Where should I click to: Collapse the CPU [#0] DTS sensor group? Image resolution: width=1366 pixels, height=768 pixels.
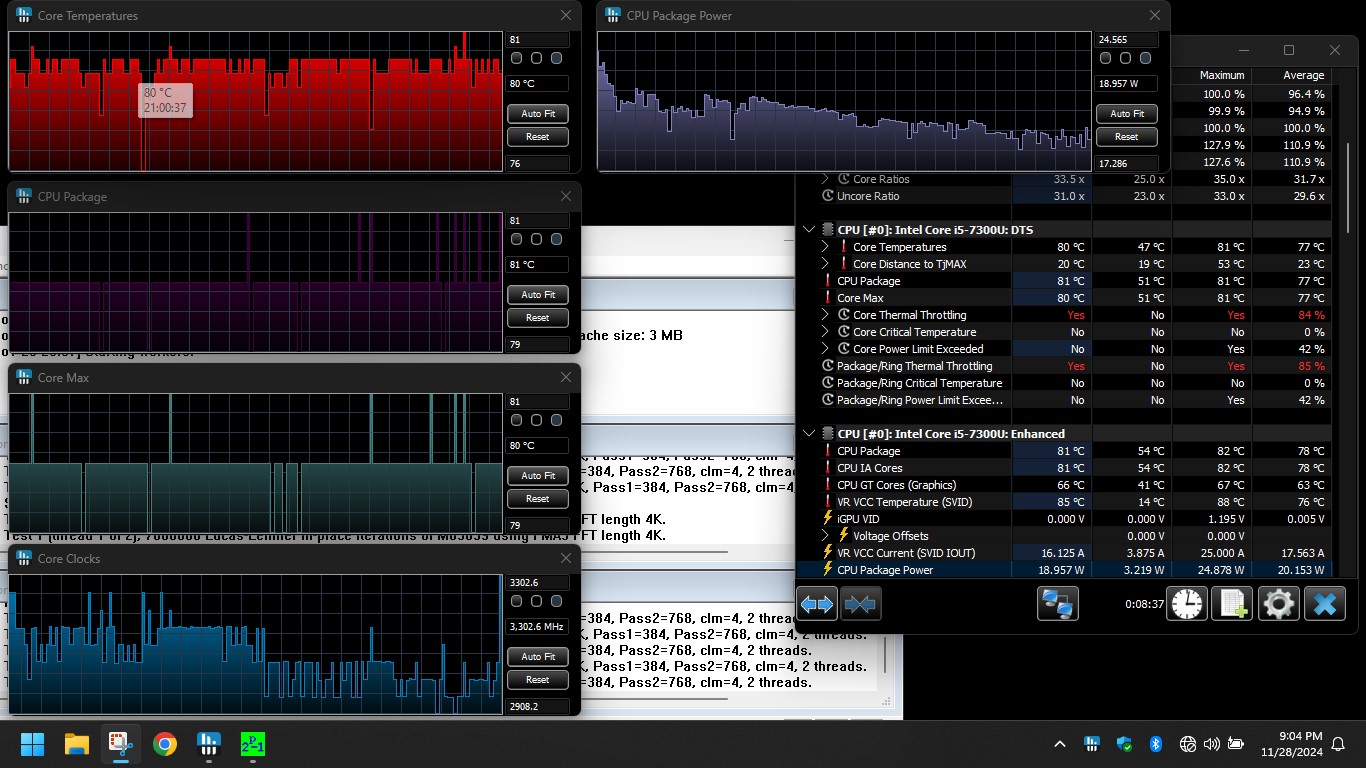tap(809, 230)
